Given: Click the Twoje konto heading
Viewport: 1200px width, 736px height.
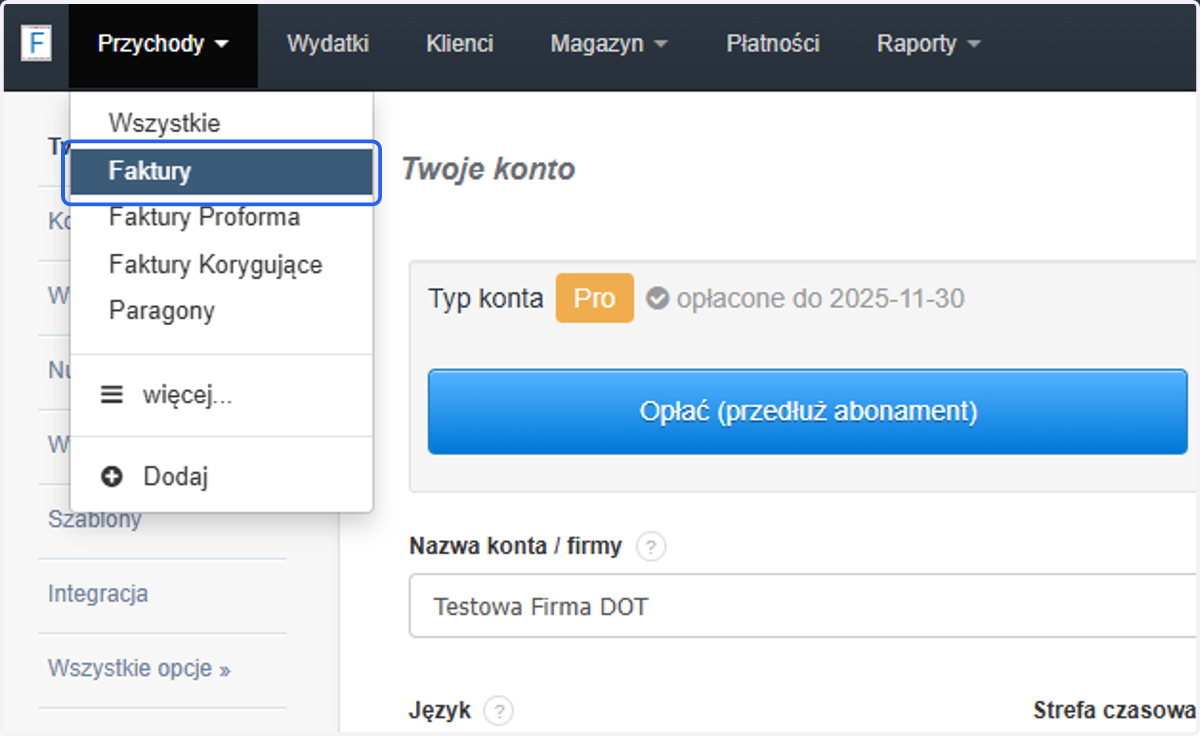Looking at the screenshot, I should pyautogui.click(x=488, y=169).
